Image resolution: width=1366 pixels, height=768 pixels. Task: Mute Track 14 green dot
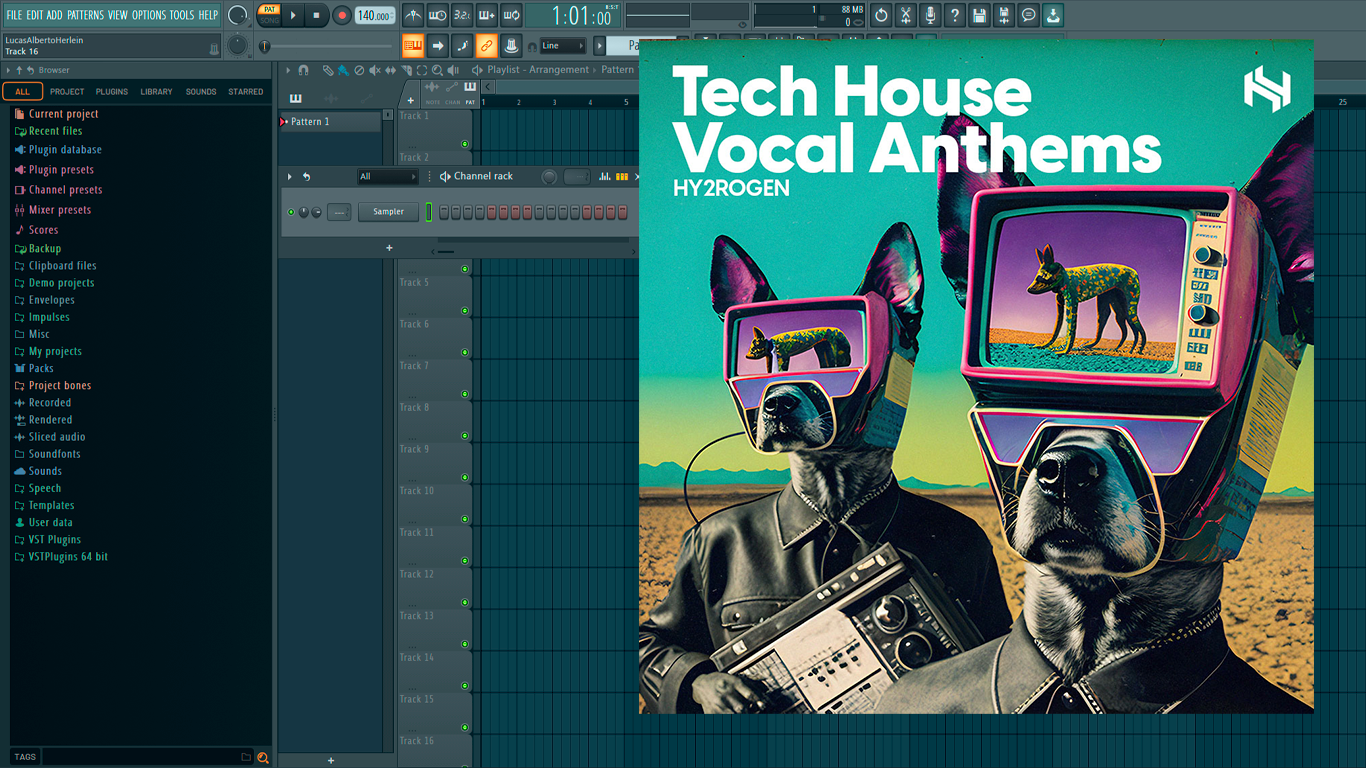tap(465, 686)
